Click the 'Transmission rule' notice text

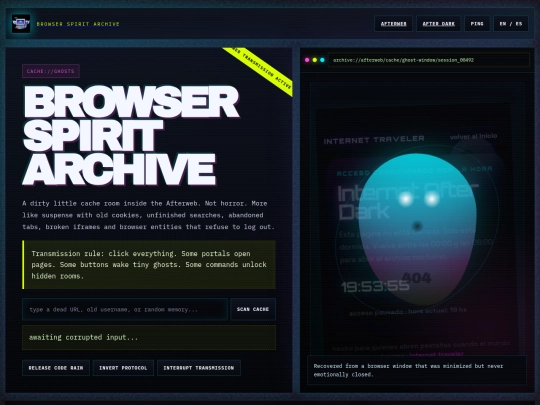[149, 264]
